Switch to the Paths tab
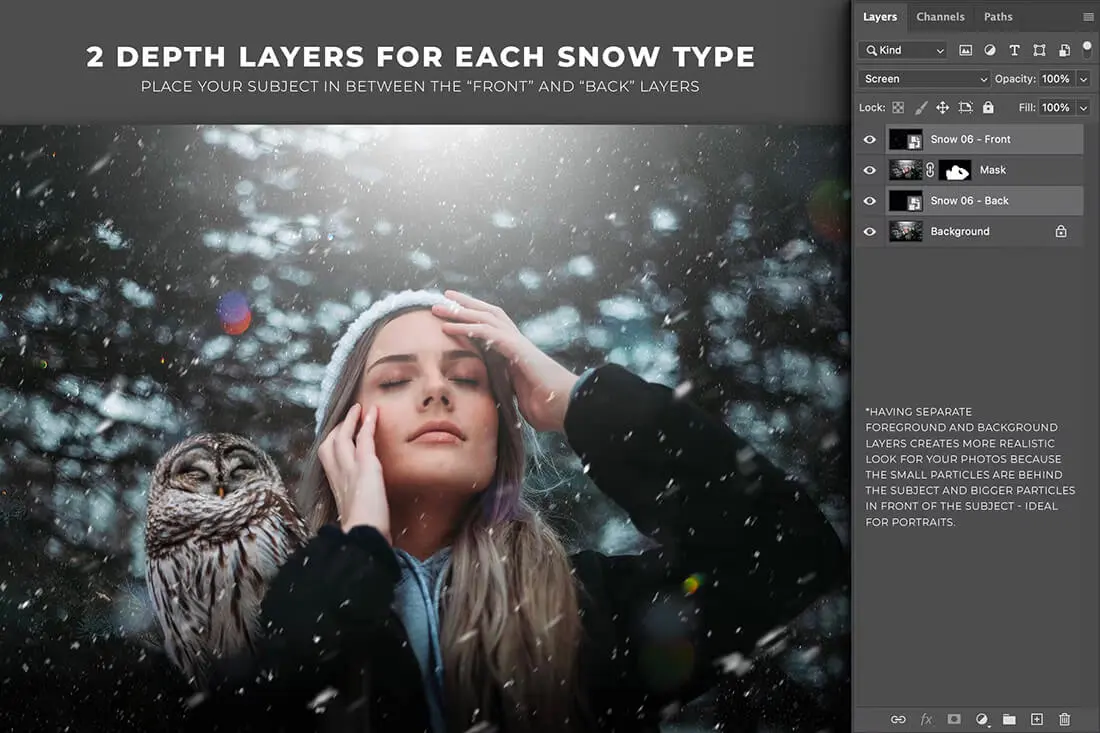 (x=998, y=17)
